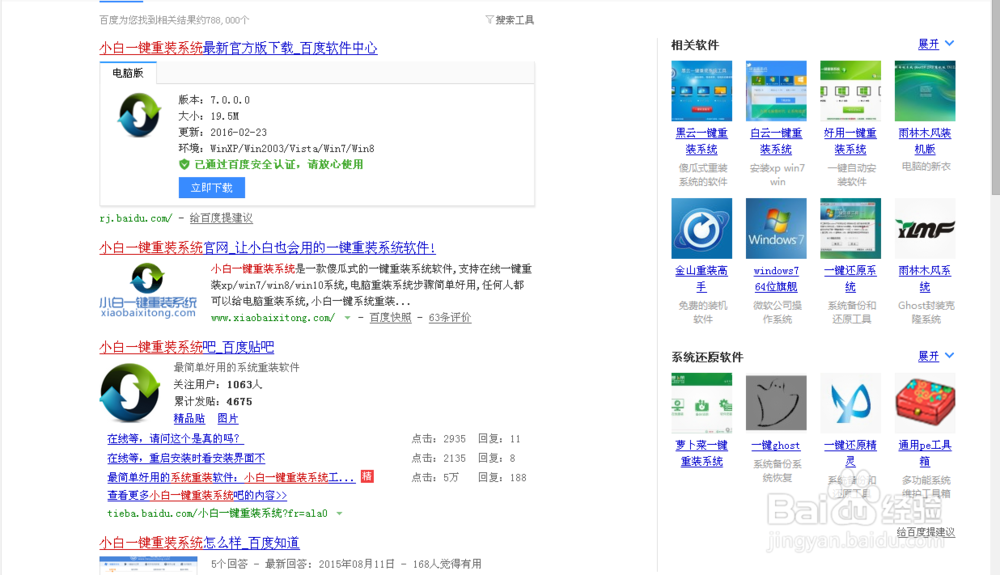This screenshot has width=1000, height=575.
Task: Open the 一键ghost text link
Action: pos(776,446)
